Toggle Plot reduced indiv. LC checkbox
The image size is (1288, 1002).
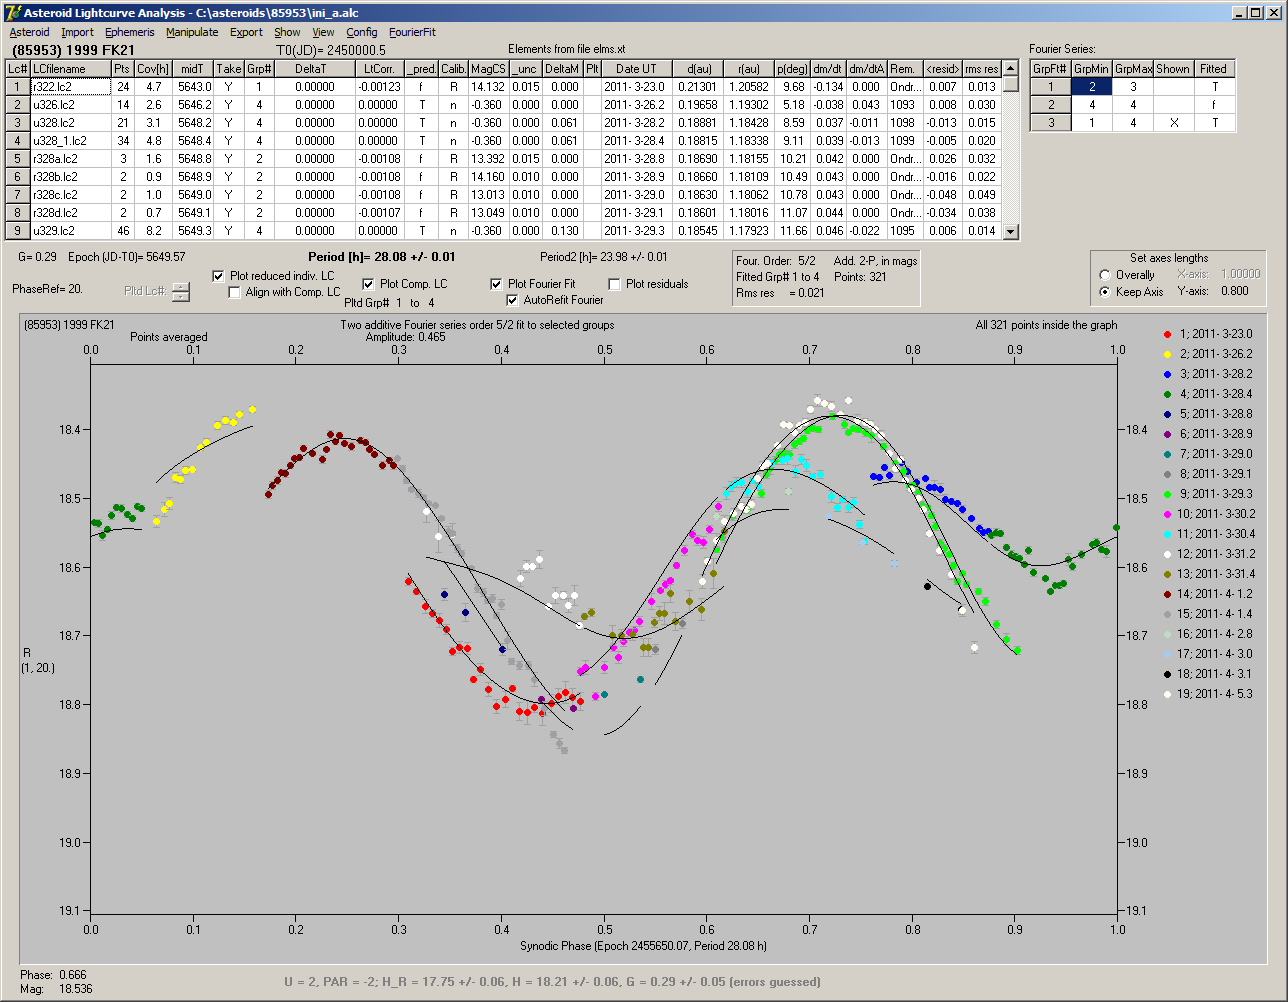pyautogui.click(x=219, y=276)
